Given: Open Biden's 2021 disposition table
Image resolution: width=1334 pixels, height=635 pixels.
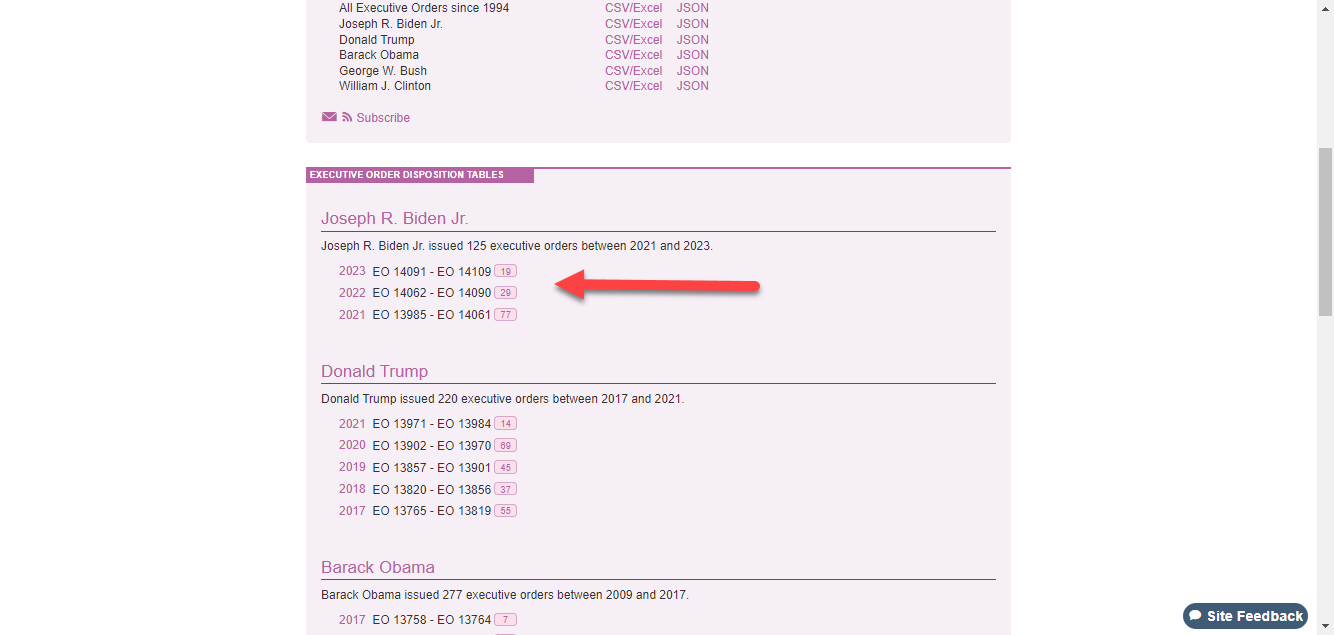Looking at the screenshot, I should [352, 315].
